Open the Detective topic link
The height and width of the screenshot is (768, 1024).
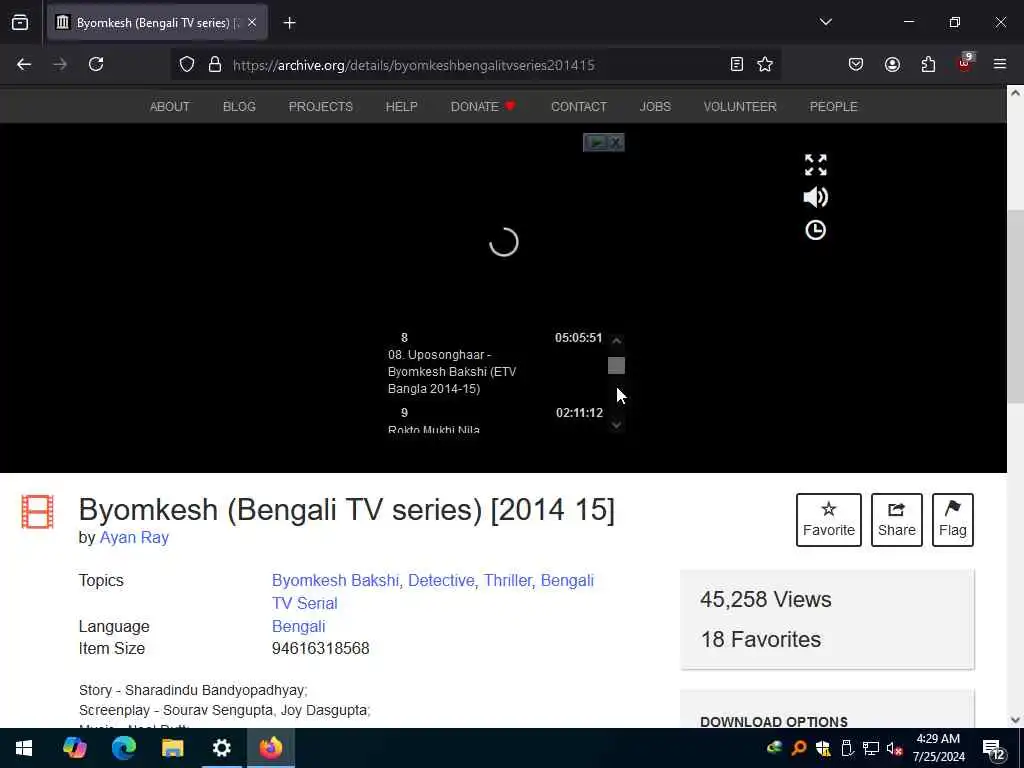(441, 581)
